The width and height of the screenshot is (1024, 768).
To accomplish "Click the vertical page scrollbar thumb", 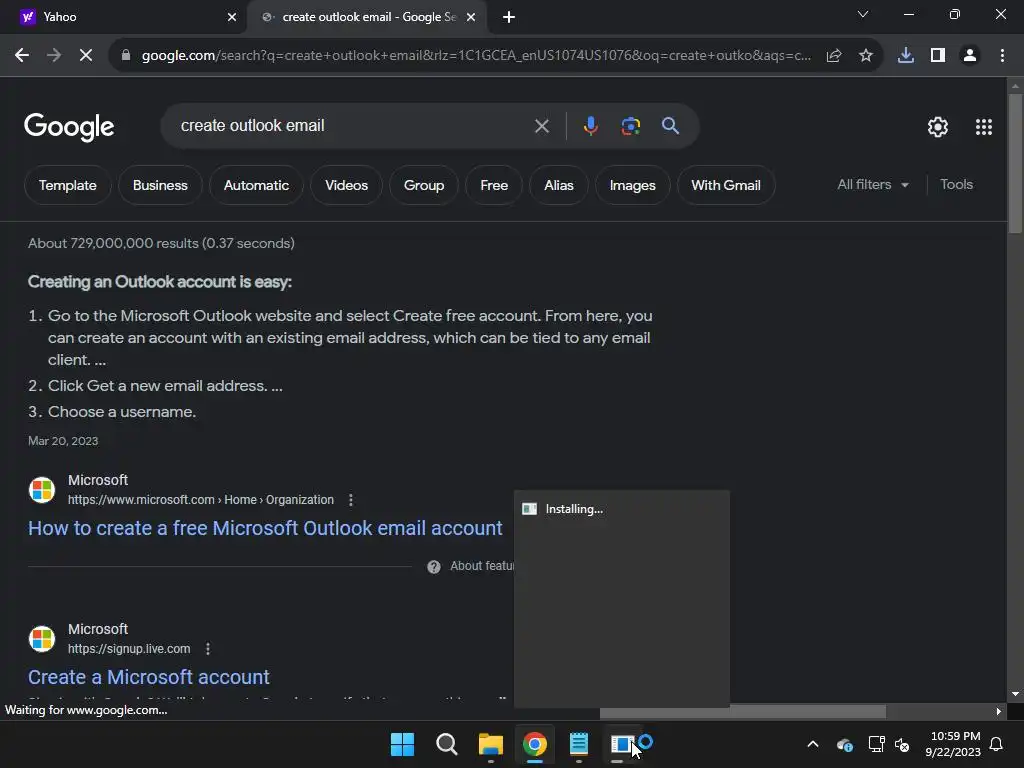I will click(1015, 163).
